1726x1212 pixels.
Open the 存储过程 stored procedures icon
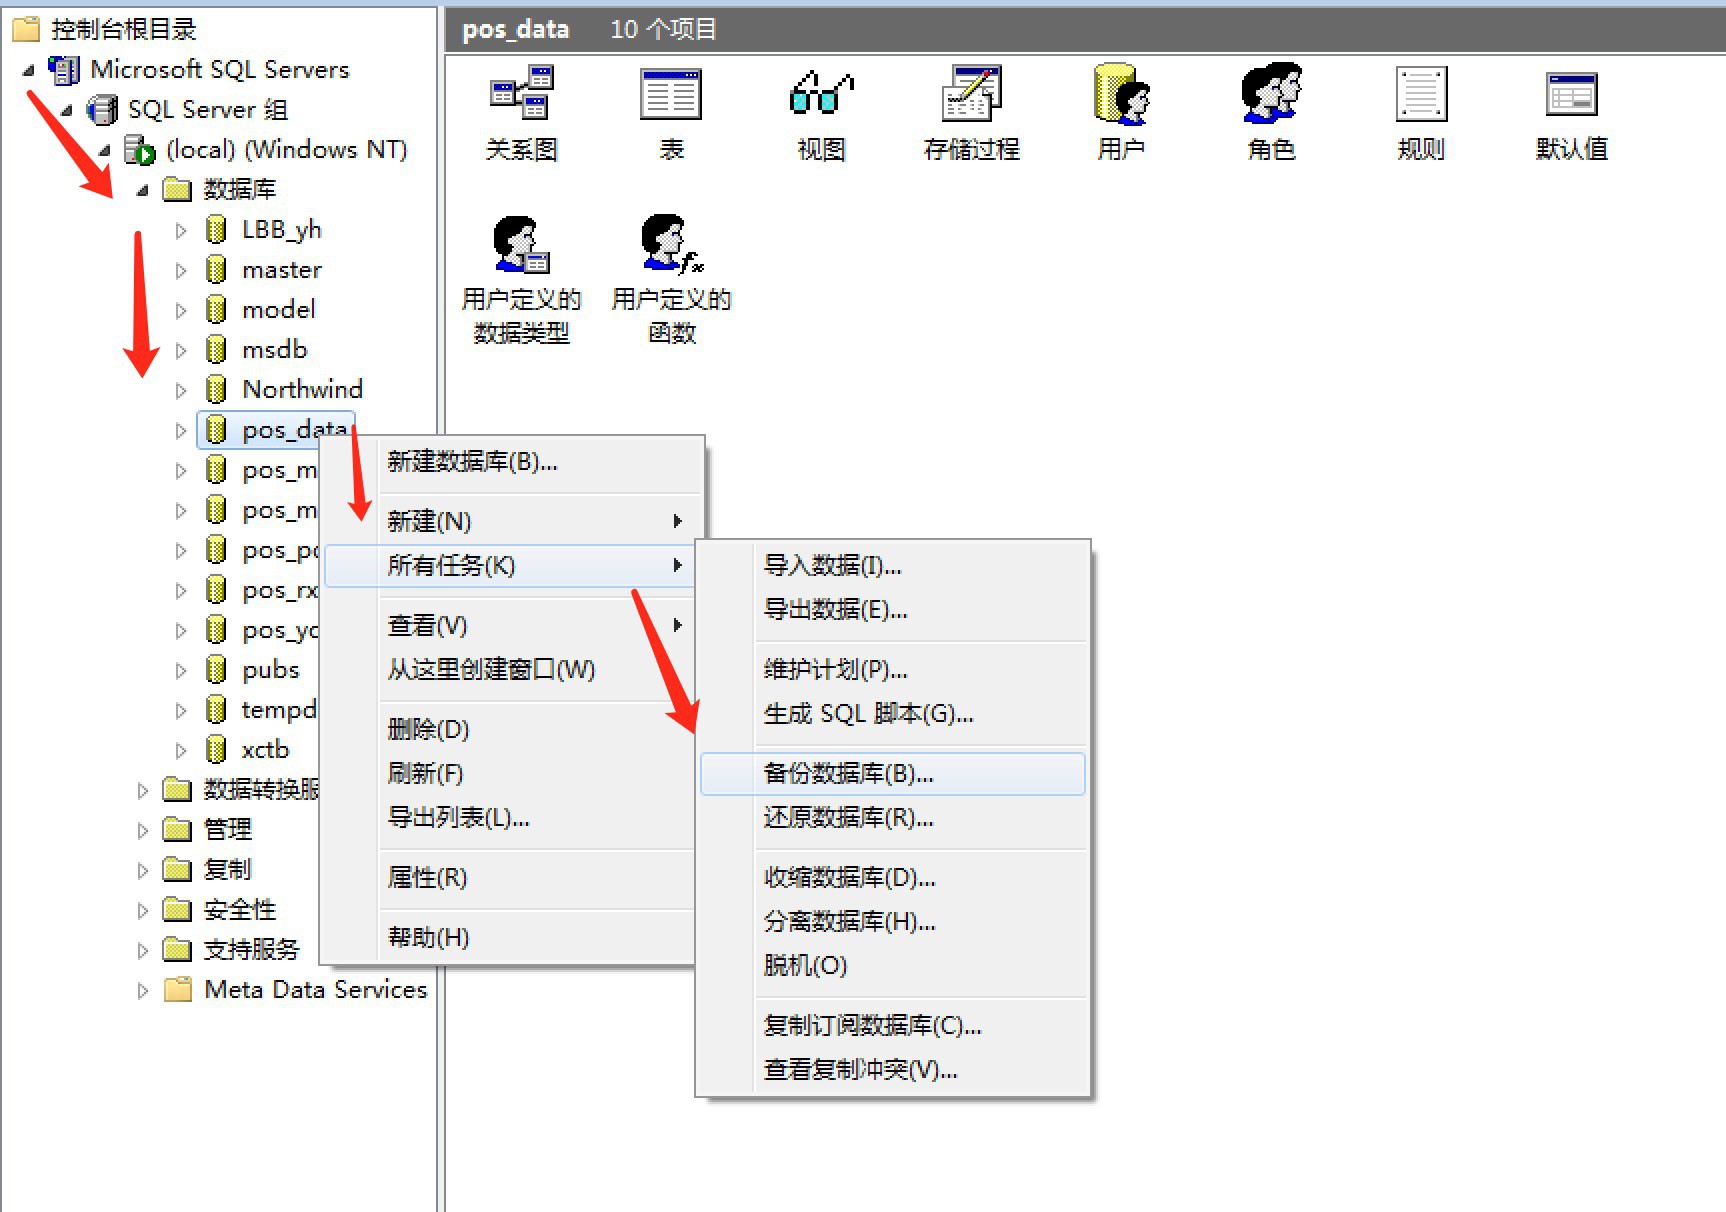pos(971,93)
